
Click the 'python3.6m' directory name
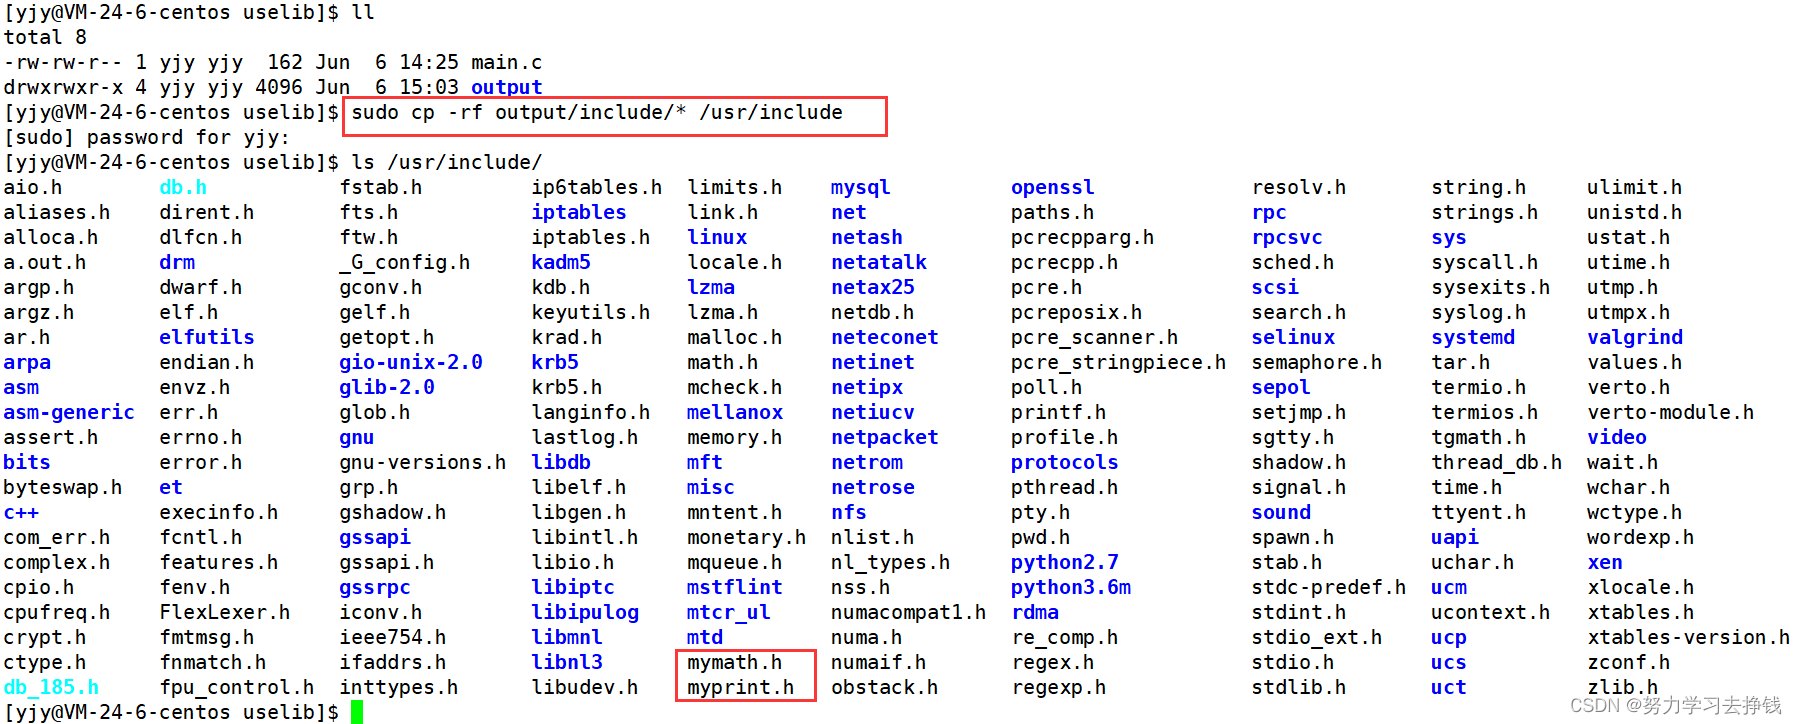[x=1070, y=588]
